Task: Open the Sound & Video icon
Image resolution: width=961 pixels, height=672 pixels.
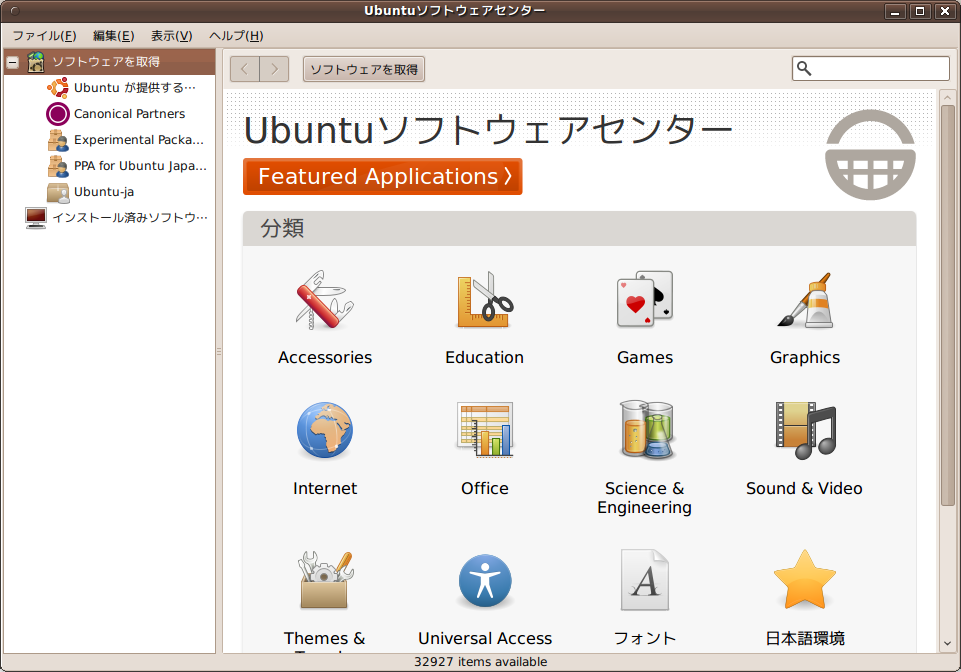Action: [x=806, y=430]
